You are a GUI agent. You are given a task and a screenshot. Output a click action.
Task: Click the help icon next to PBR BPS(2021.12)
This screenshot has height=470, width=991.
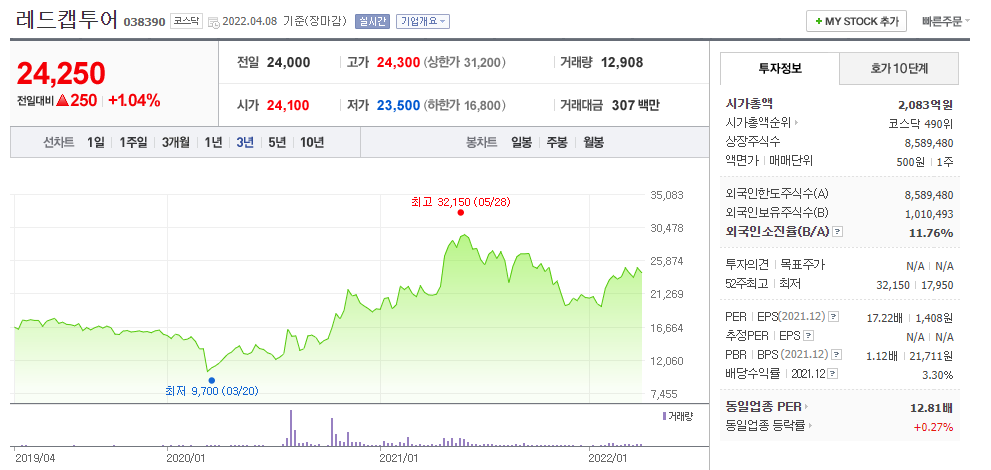tap(837, 355)
